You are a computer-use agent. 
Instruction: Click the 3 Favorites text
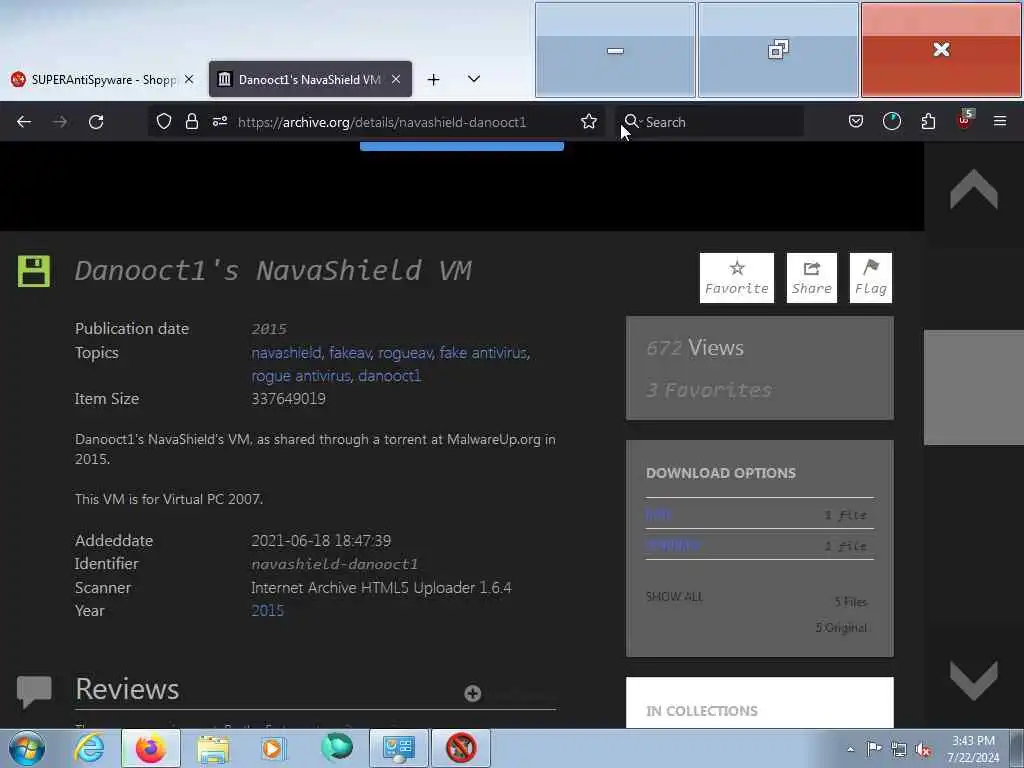(709, 390)
